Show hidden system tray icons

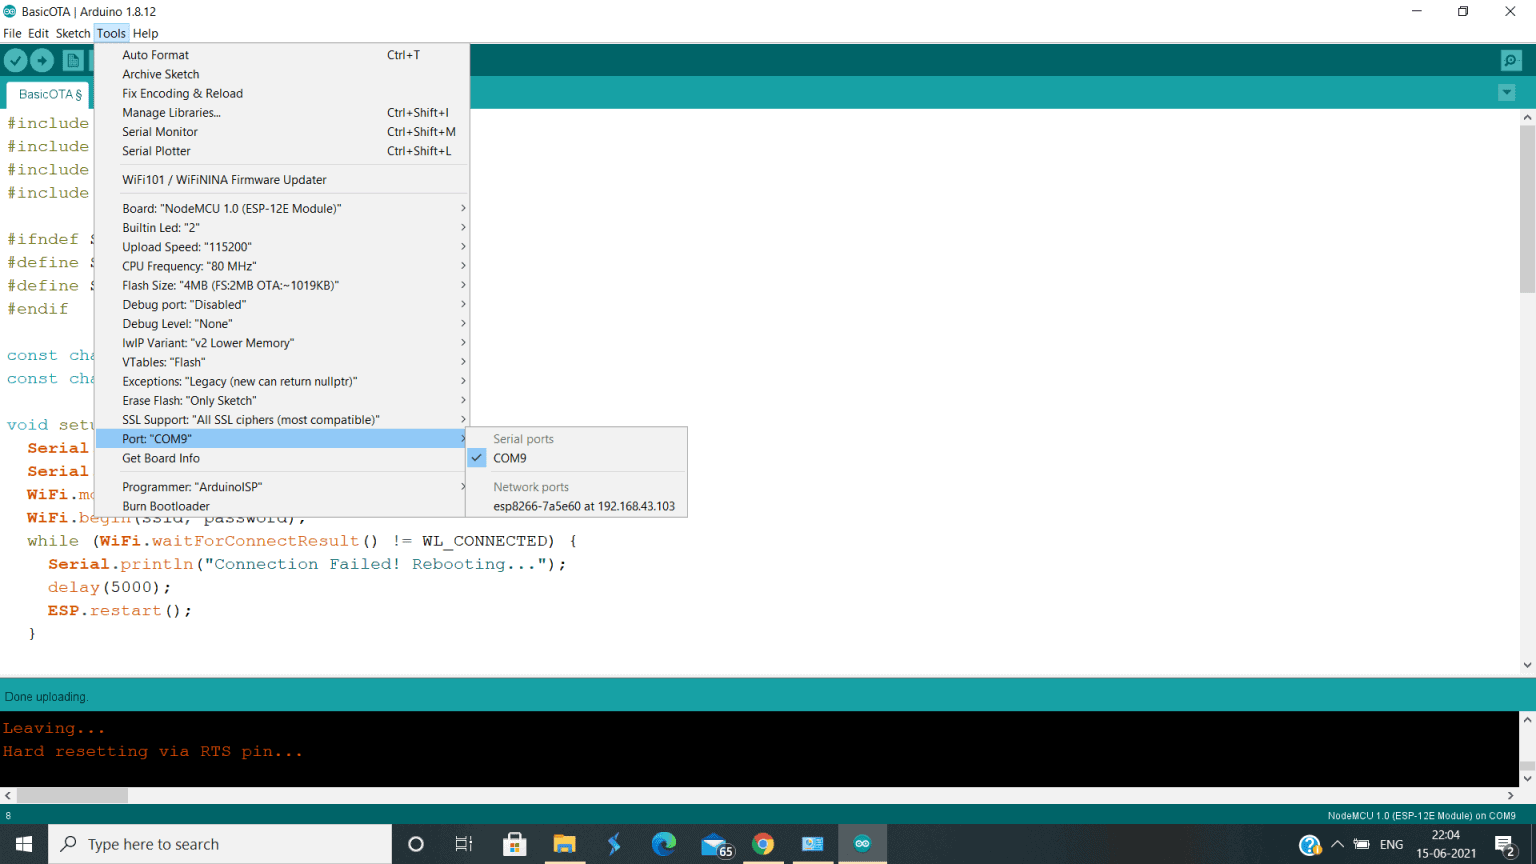coord(1337,845)
